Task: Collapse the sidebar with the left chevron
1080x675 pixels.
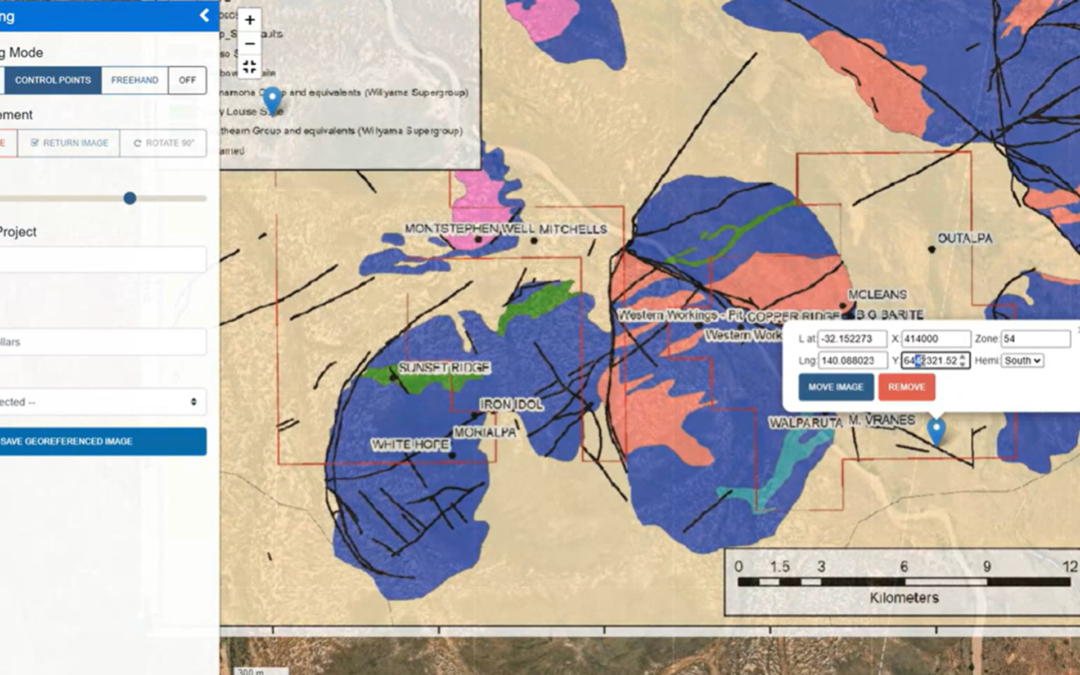Action: pos(203,16)
